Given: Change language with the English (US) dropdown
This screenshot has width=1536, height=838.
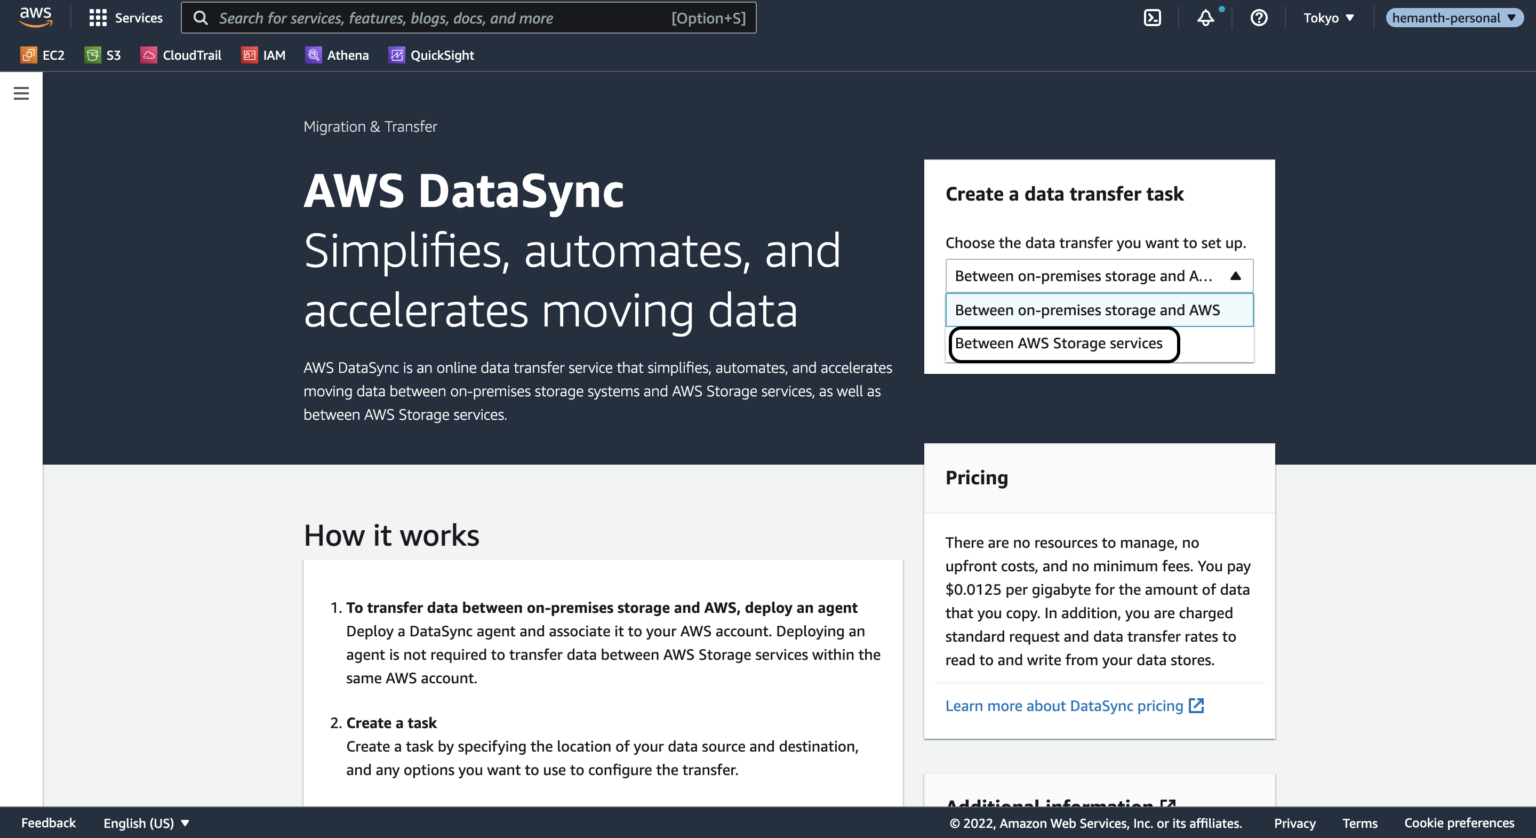Looking at the screenshot, I should 145,822.
